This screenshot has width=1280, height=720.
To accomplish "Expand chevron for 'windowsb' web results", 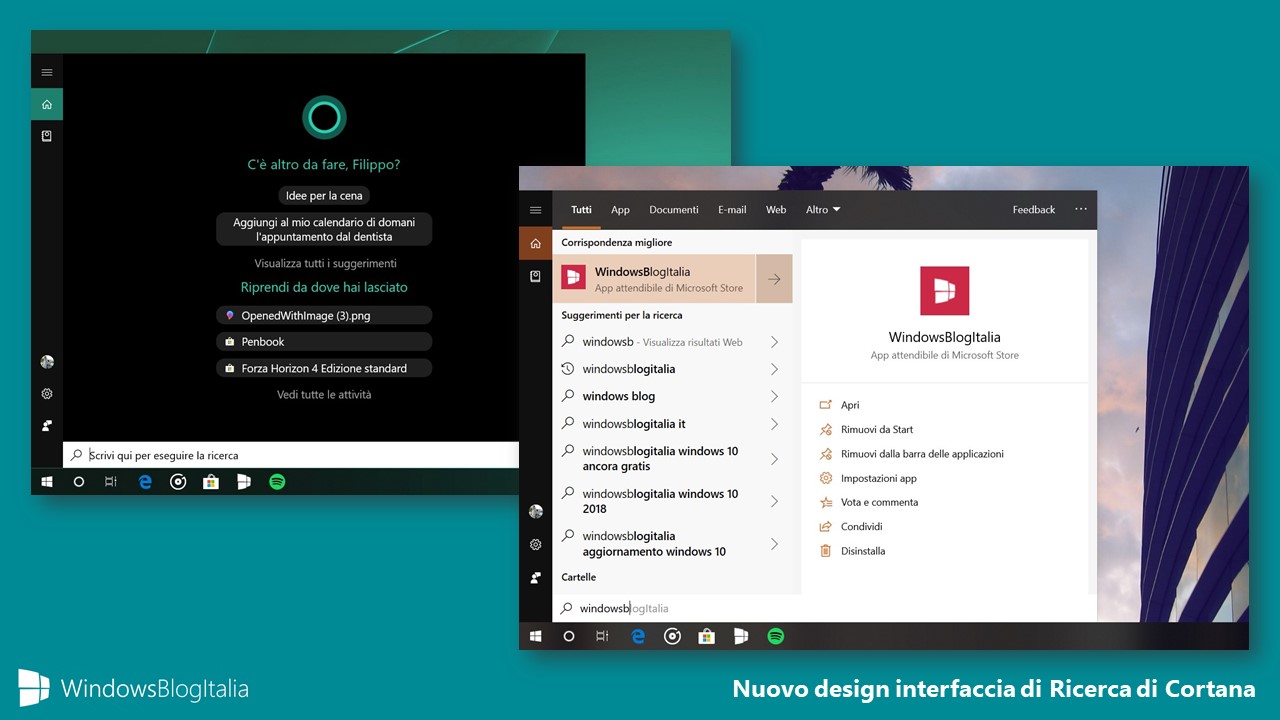I will [x=775, y=342].
